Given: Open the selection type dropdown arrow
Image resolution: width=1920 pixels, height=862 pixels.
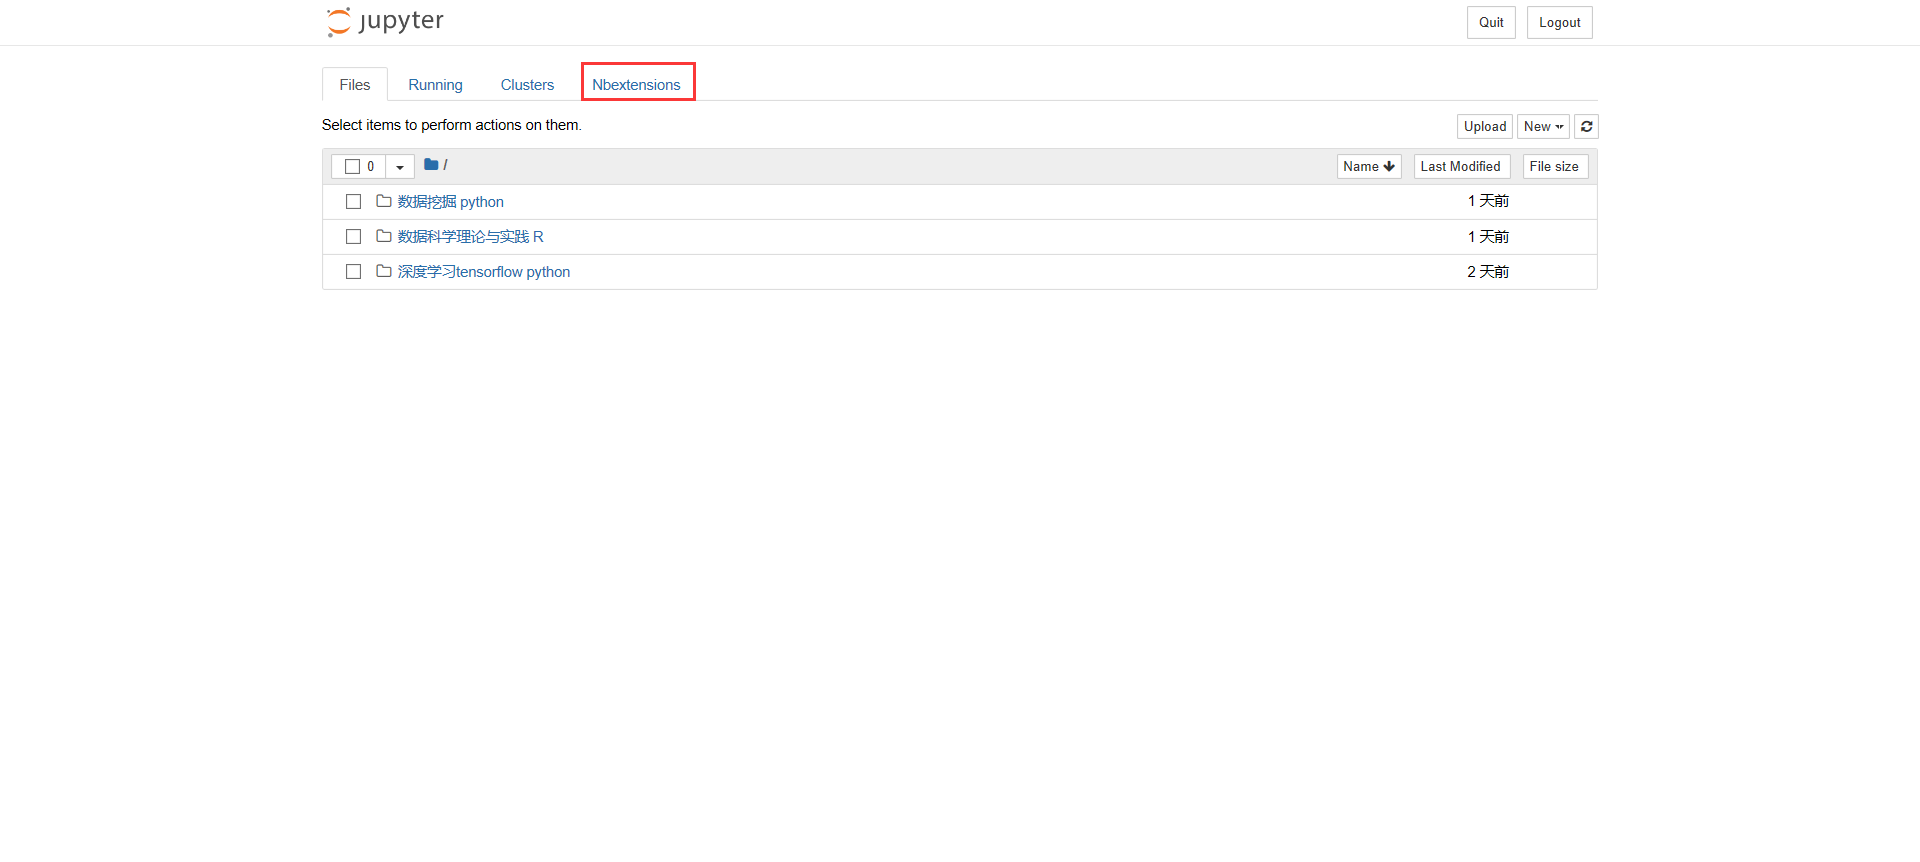Looking at the screenshot, I should (x=400, y=167).
